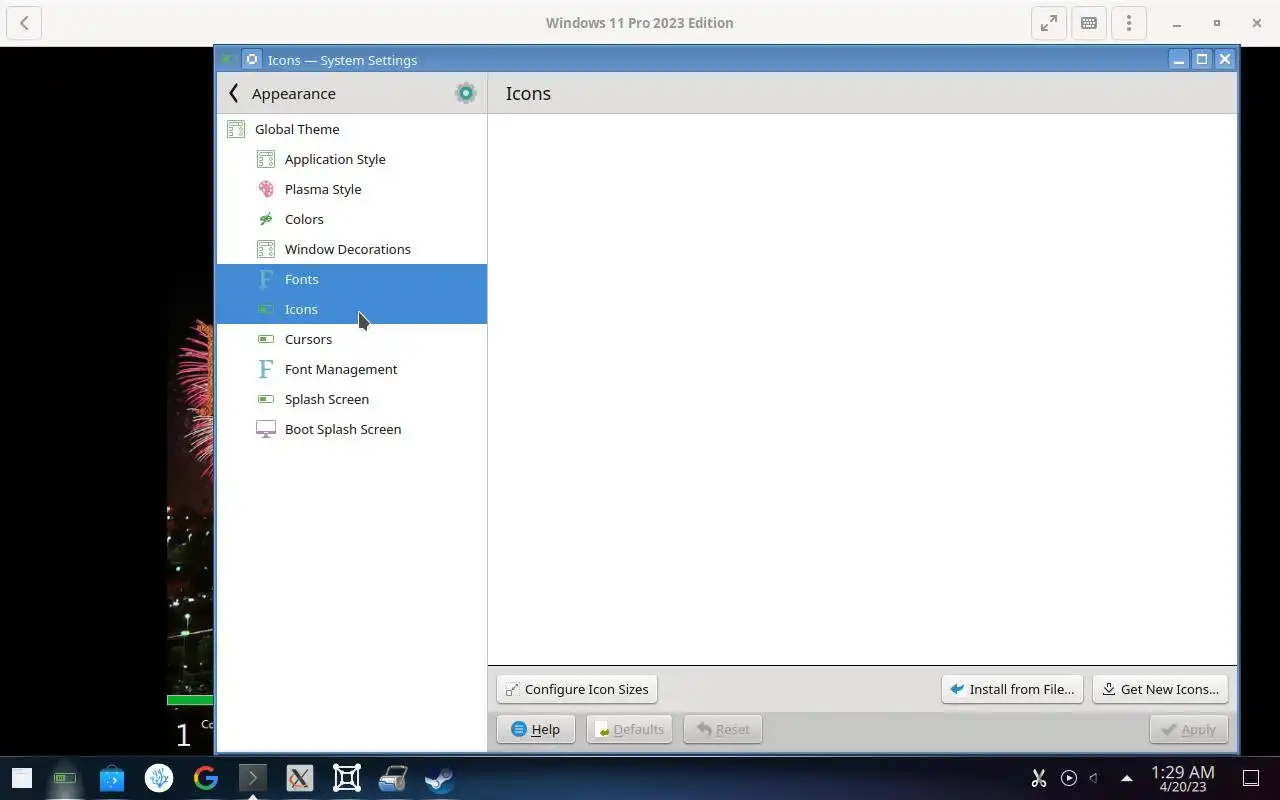Select the Font Management label

tap(341, 369)
